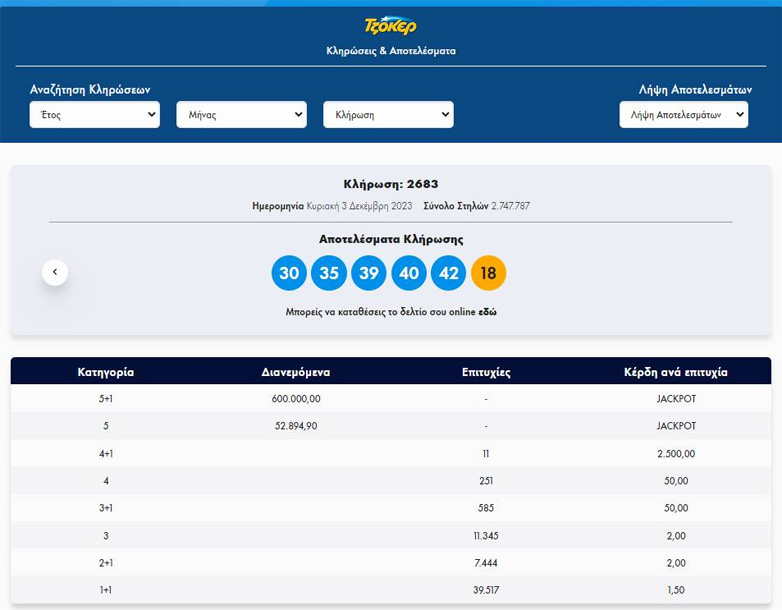782x610 pixels.
Task: Click the Κέρδη ανά επιτυχία column header
Action: [x=676, y=372]
